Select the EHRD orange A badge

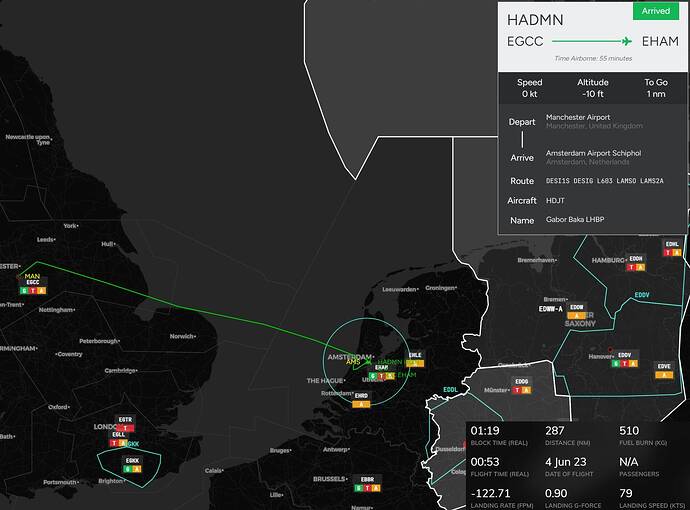[361, 404]
